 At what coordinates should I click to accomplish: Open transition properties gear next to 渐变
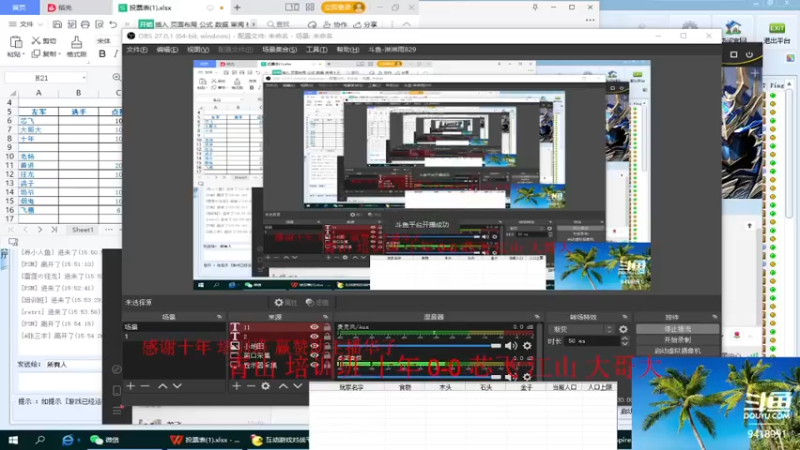(623, 329)
